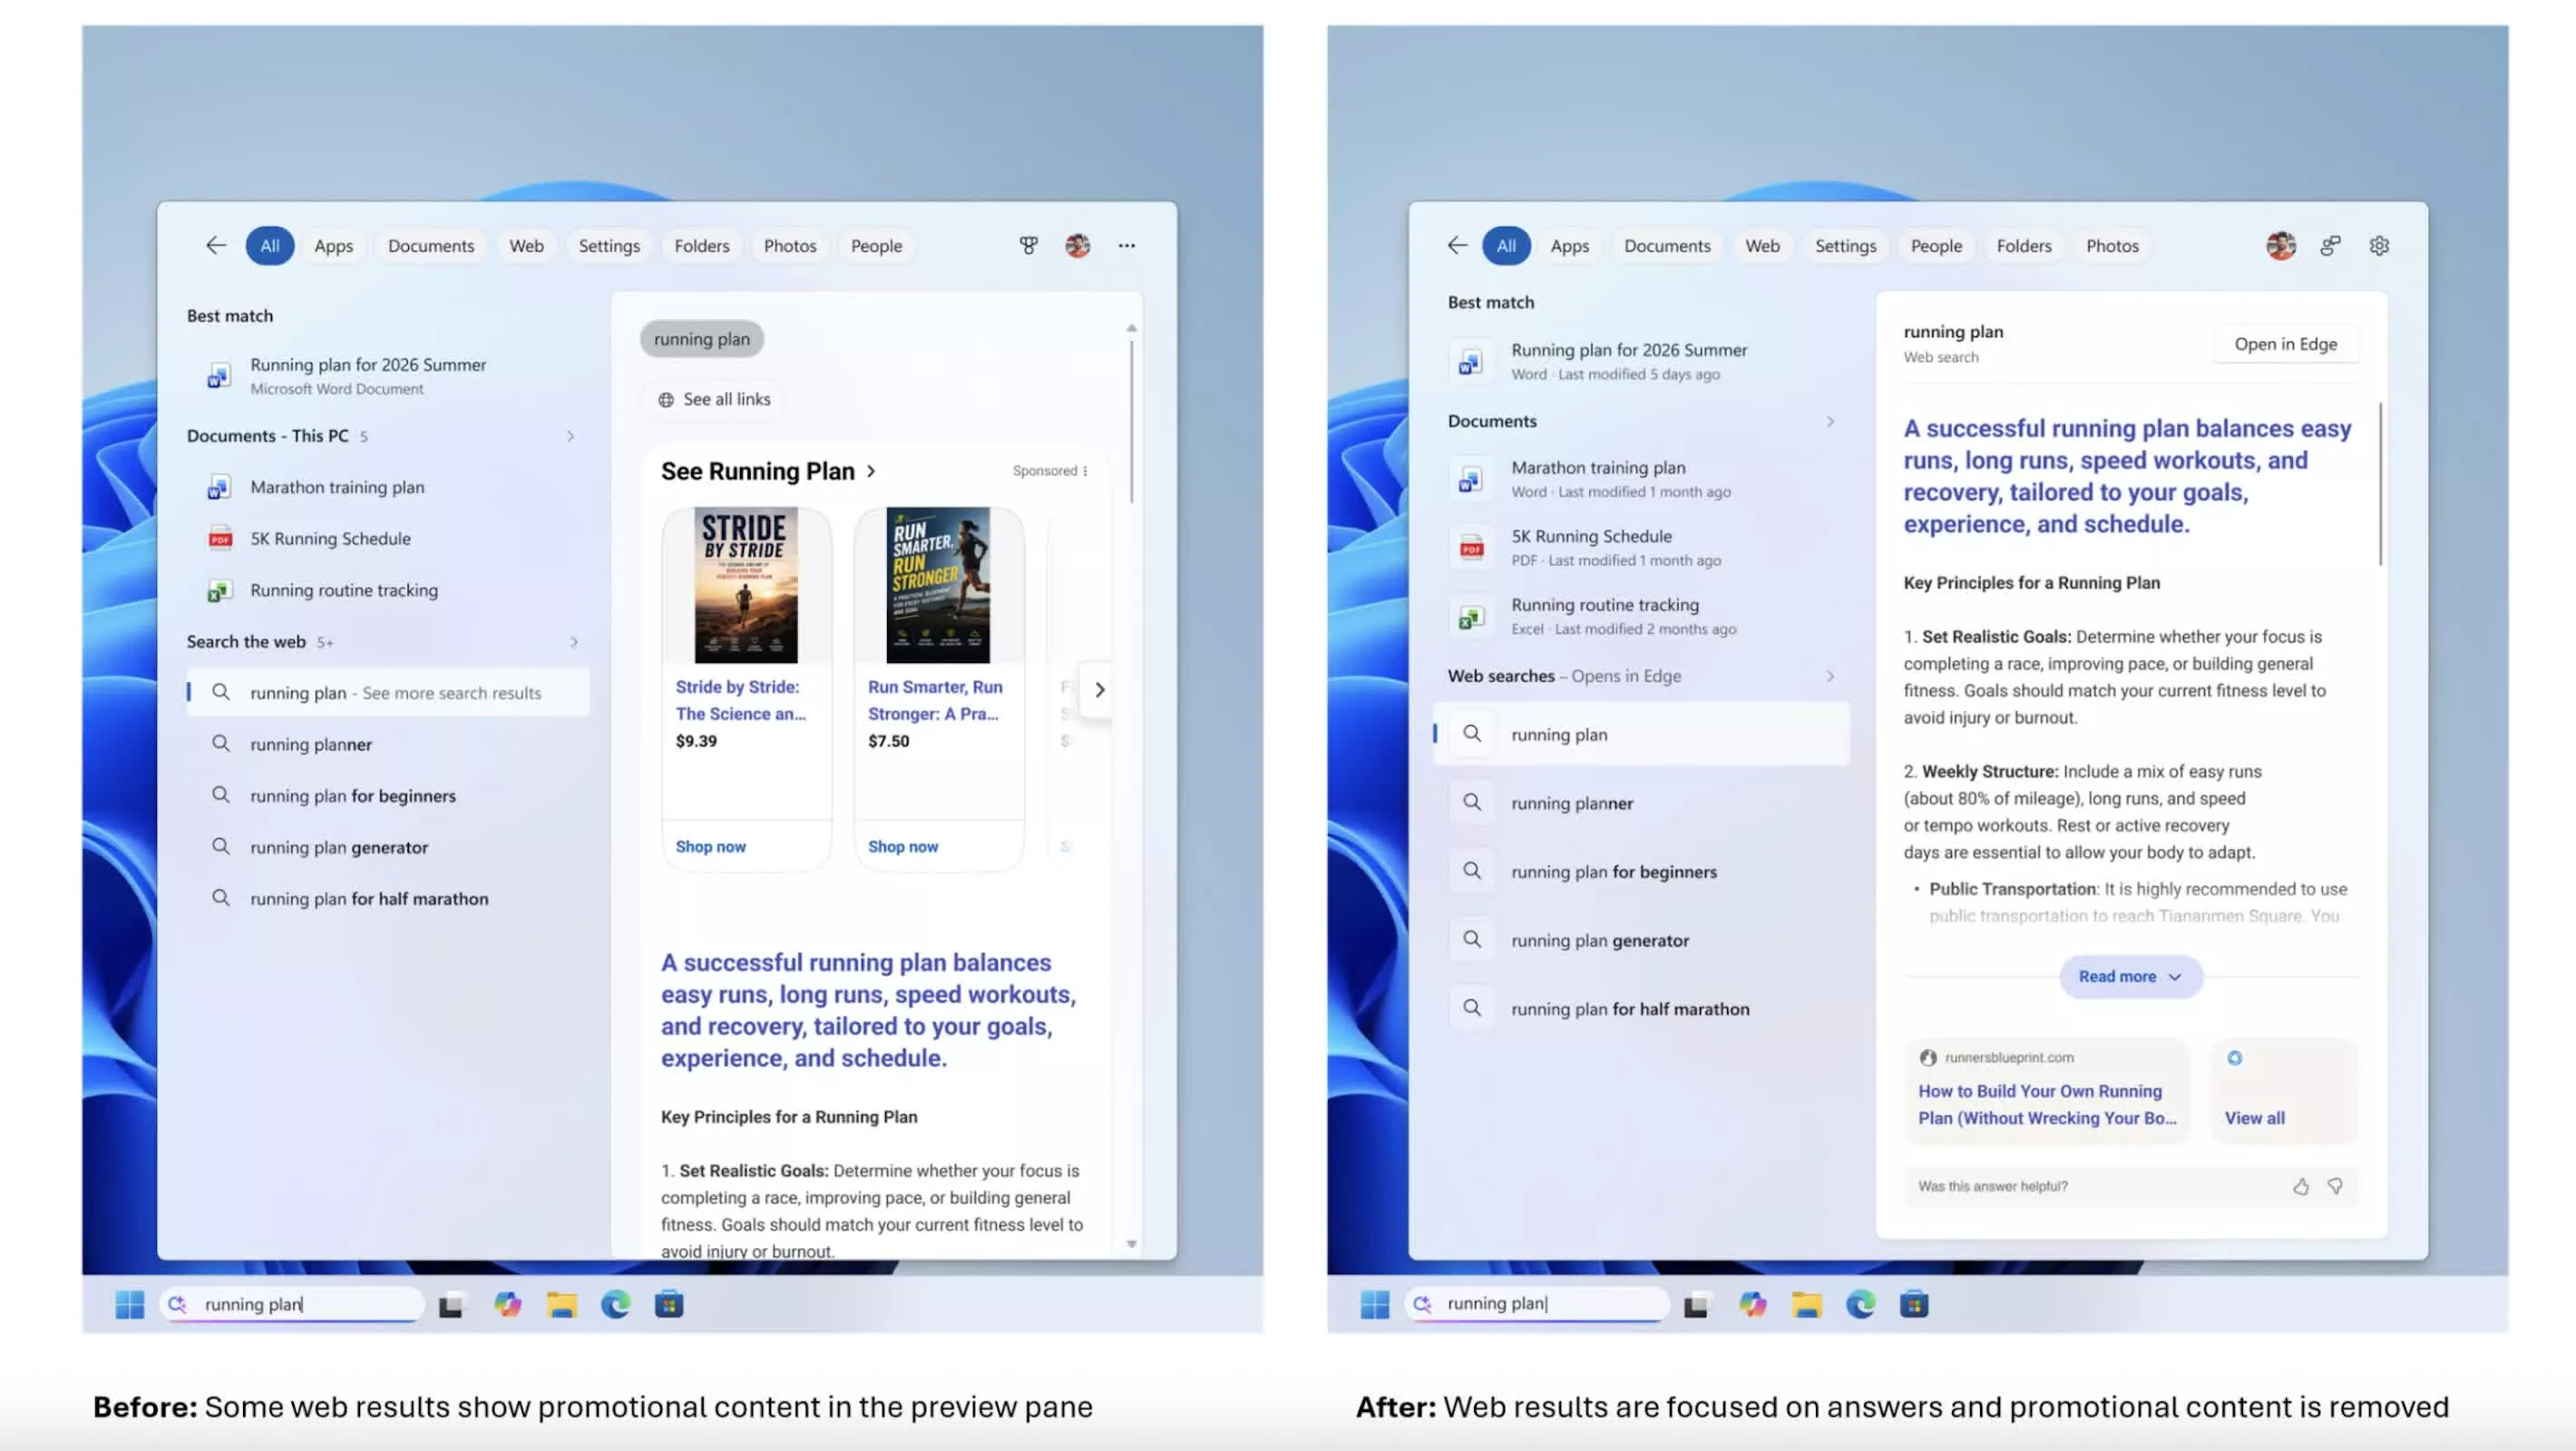This screenshot has width=2576, height=1451.
Task: Select running plan generator in the After panel
Action: coord(1641,941)
